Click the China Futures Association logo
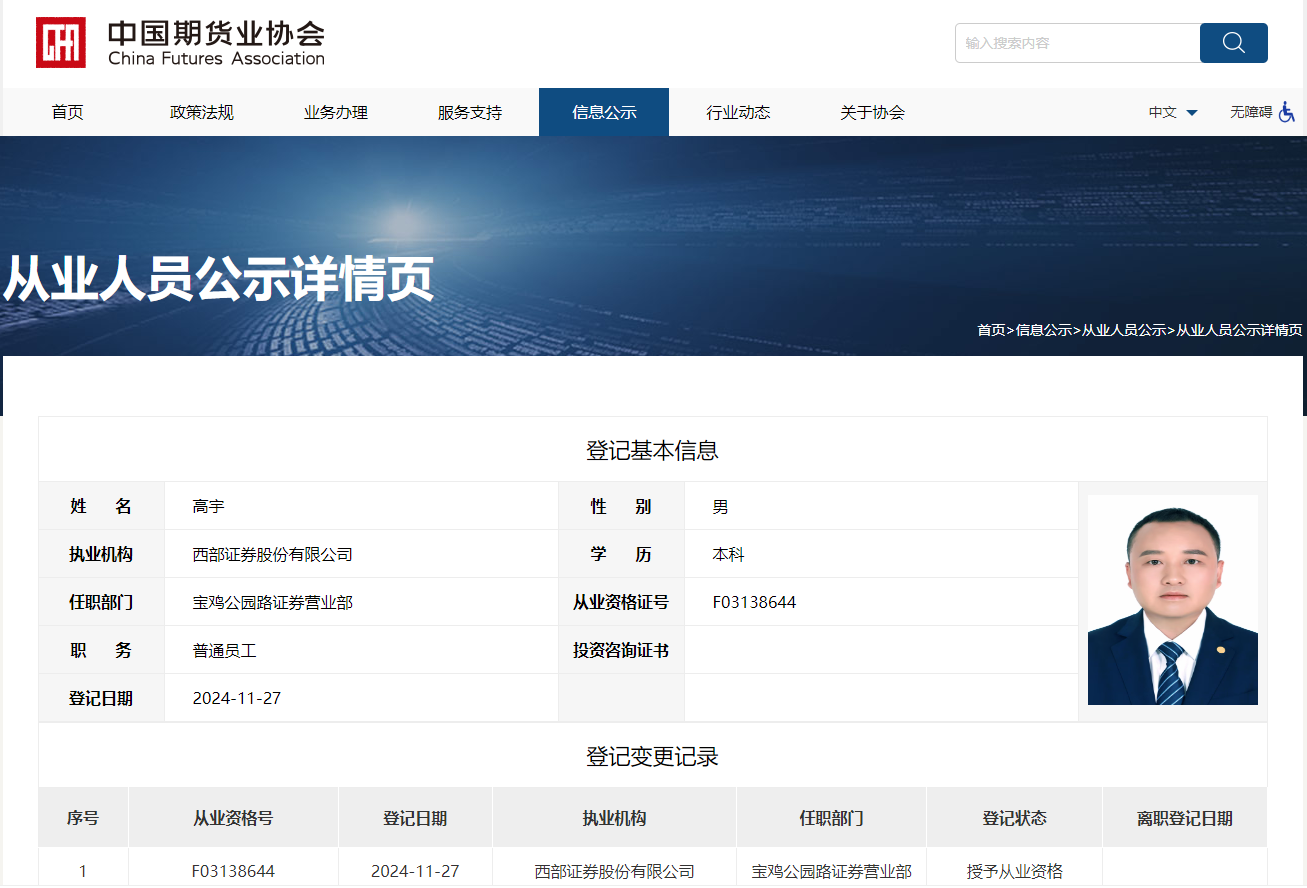This screenshot has width=1307, height=888. click(181, 43)
